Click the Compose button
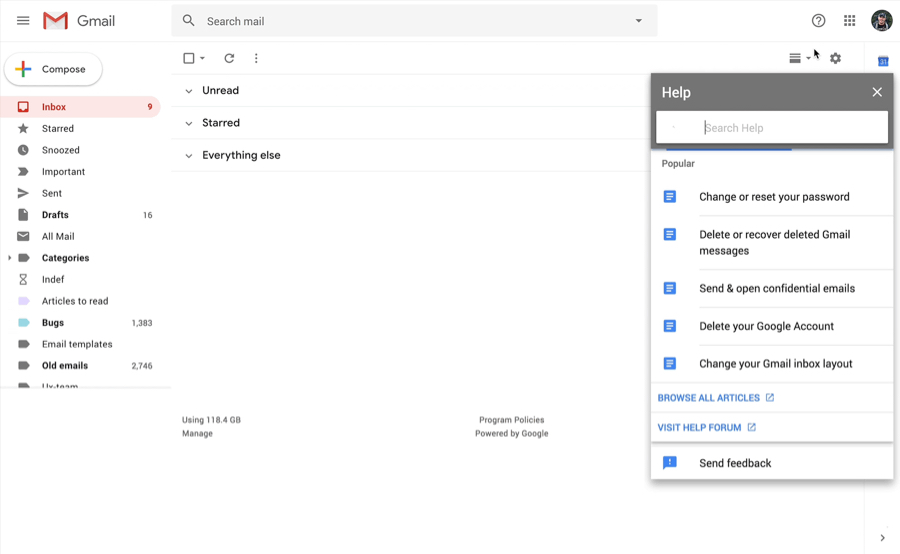900x554 pixels. click(53, 69)
